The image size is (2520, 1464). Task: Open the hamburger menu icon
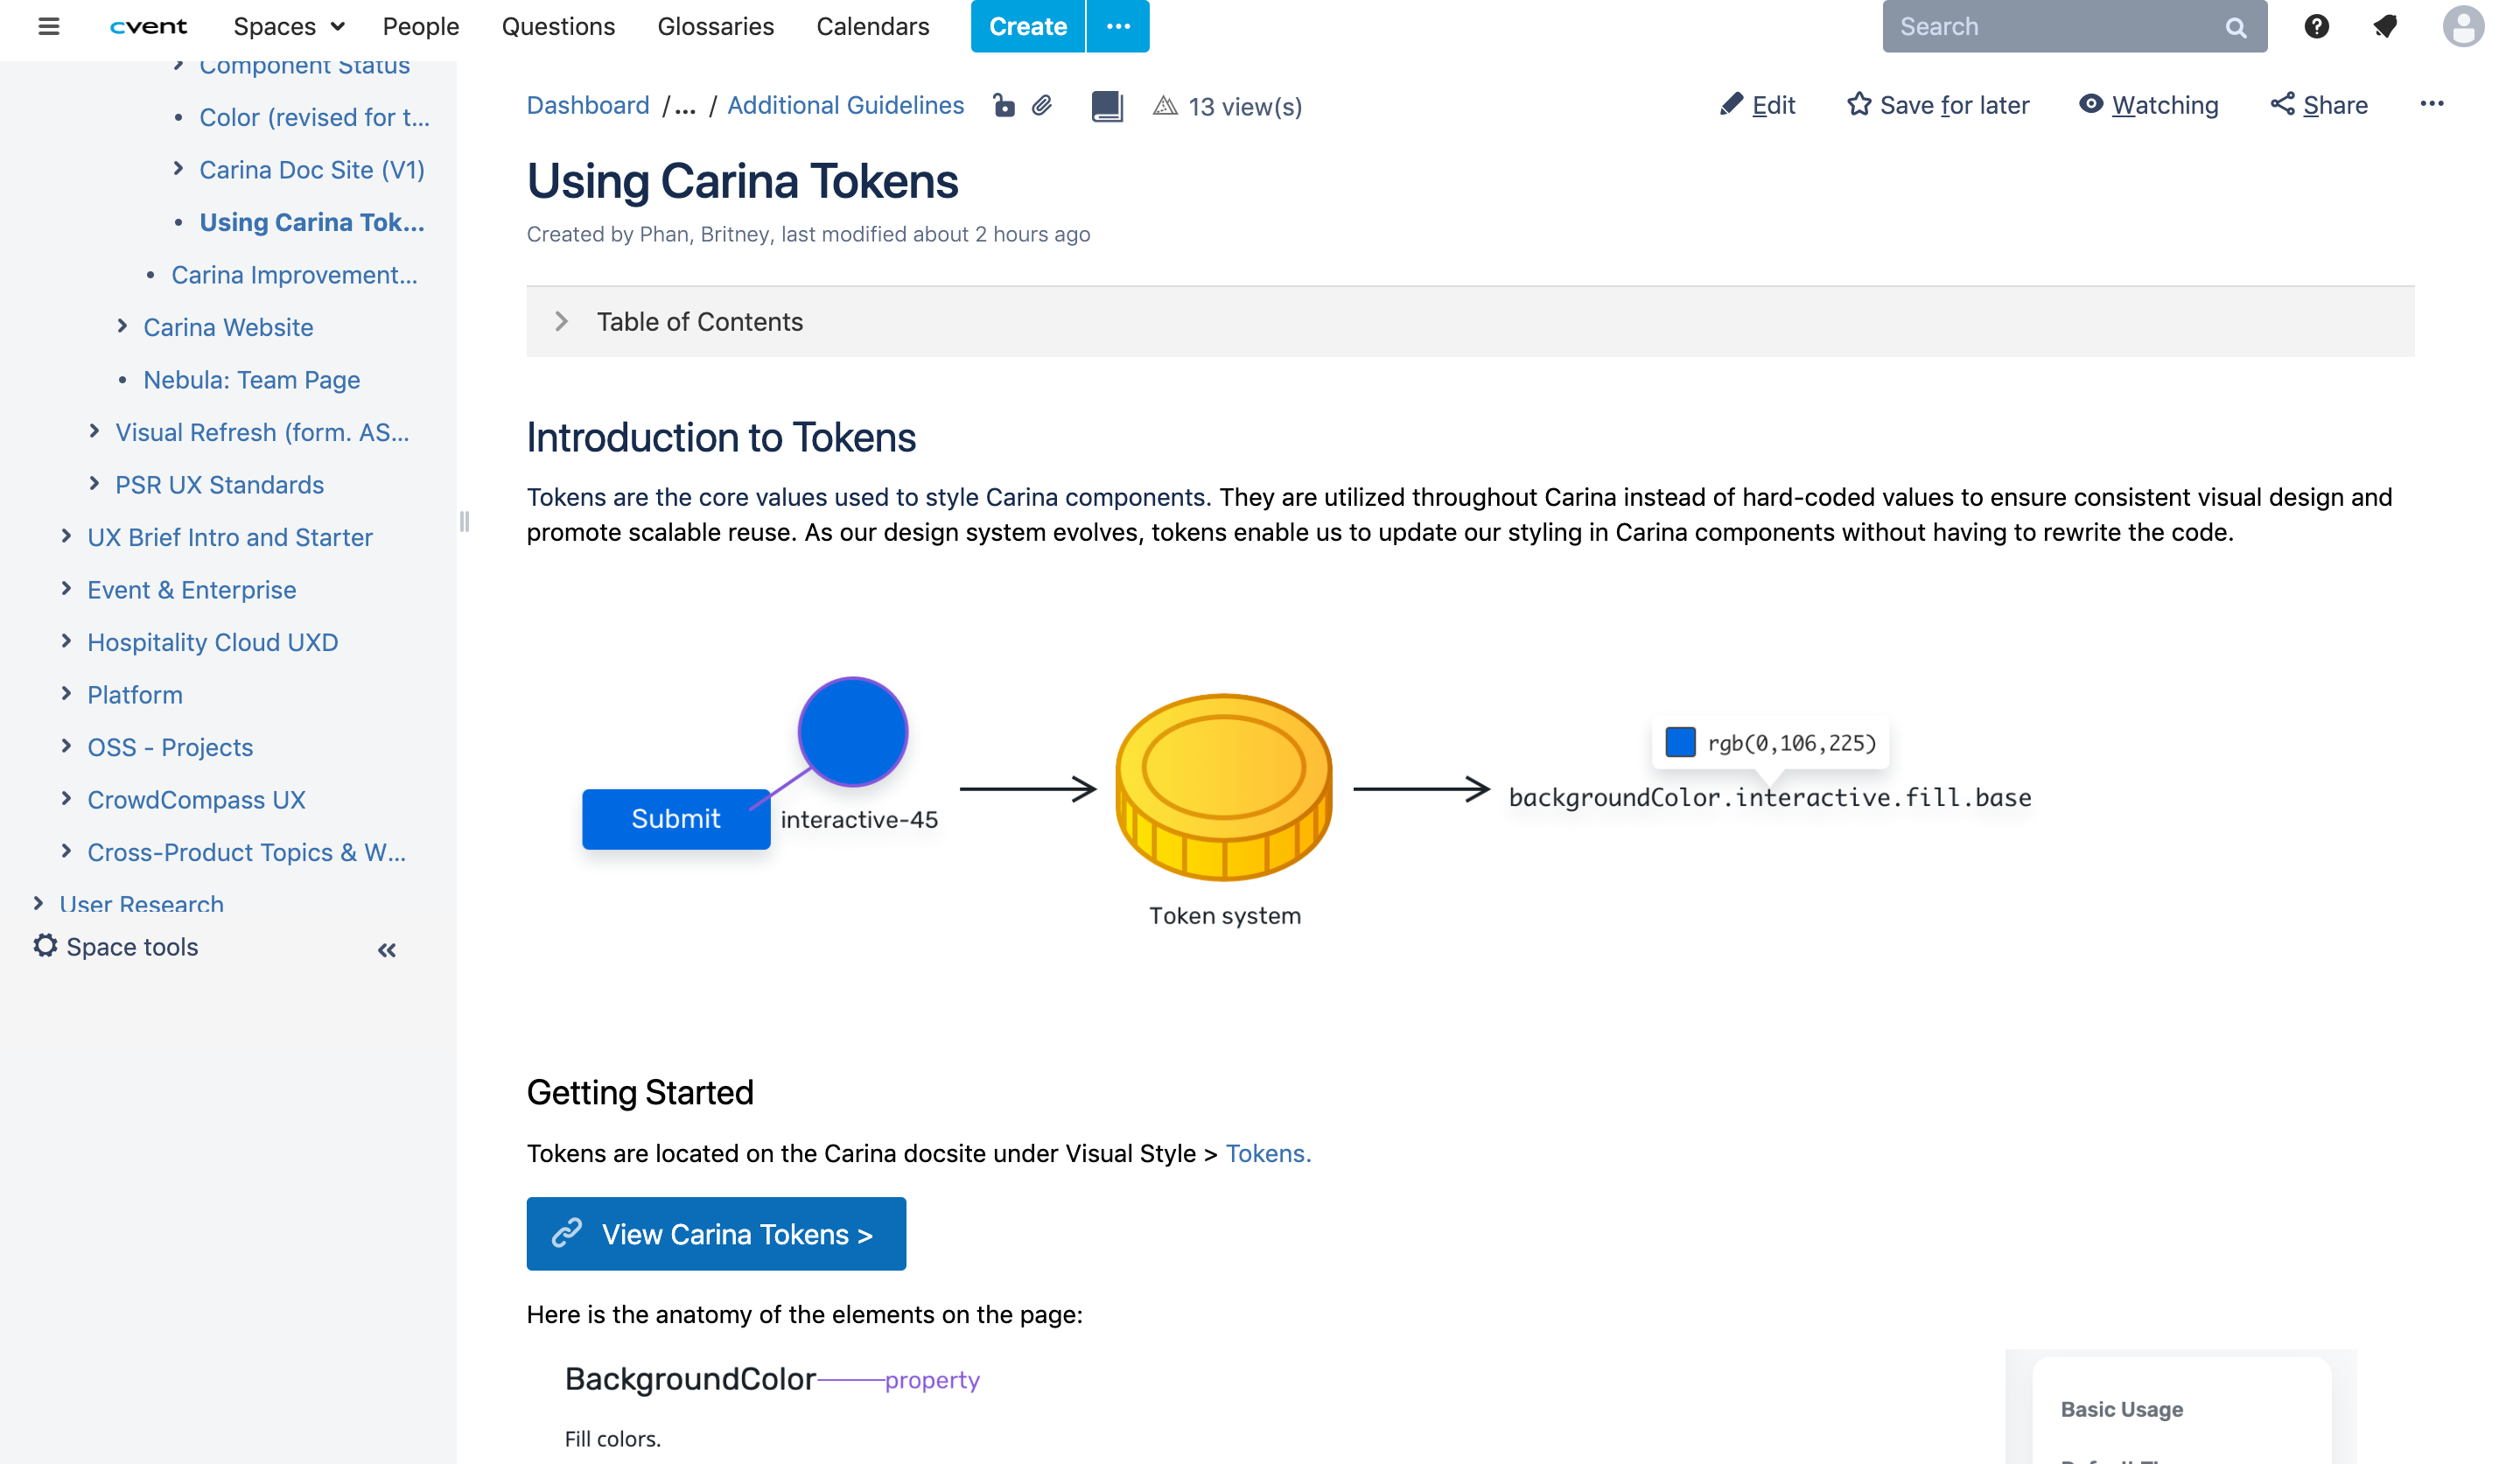pos(48,27)
